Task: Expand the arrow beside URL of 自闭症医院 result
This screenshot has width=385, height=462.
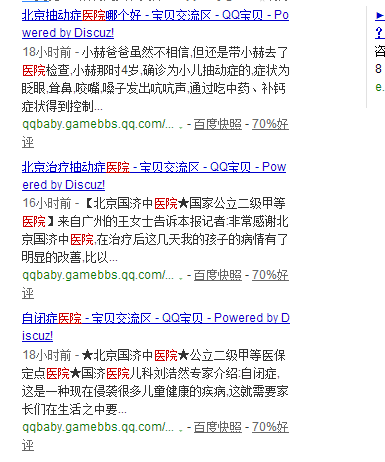Action: [x=180, y=430]
